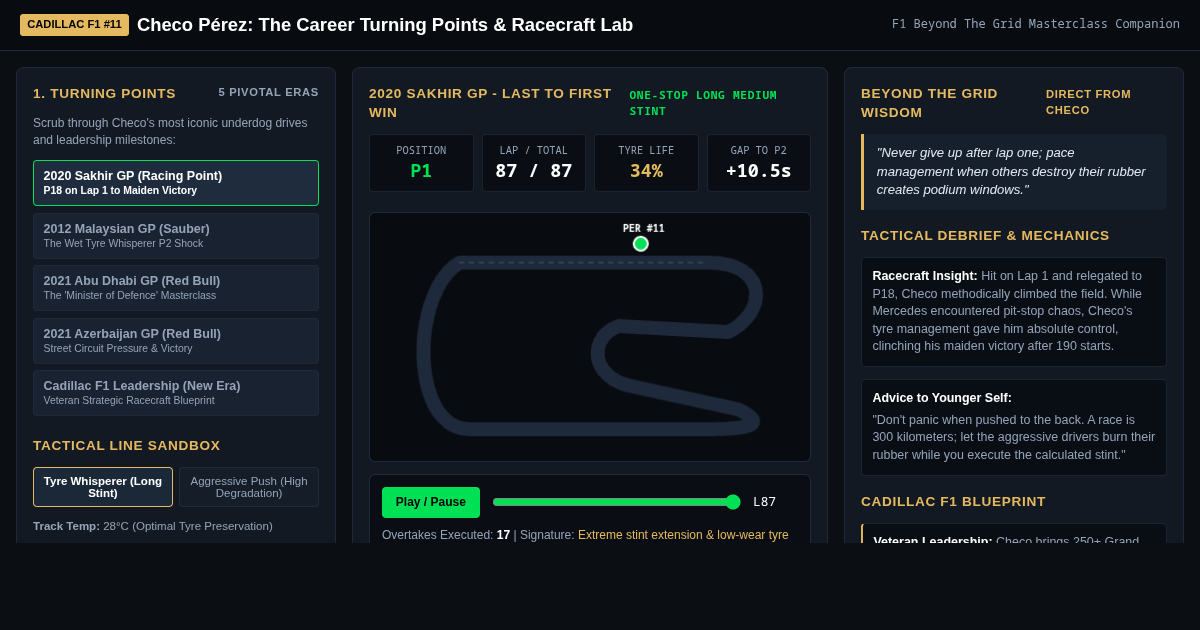Click the L87 lap indicator

click(764, 502)
